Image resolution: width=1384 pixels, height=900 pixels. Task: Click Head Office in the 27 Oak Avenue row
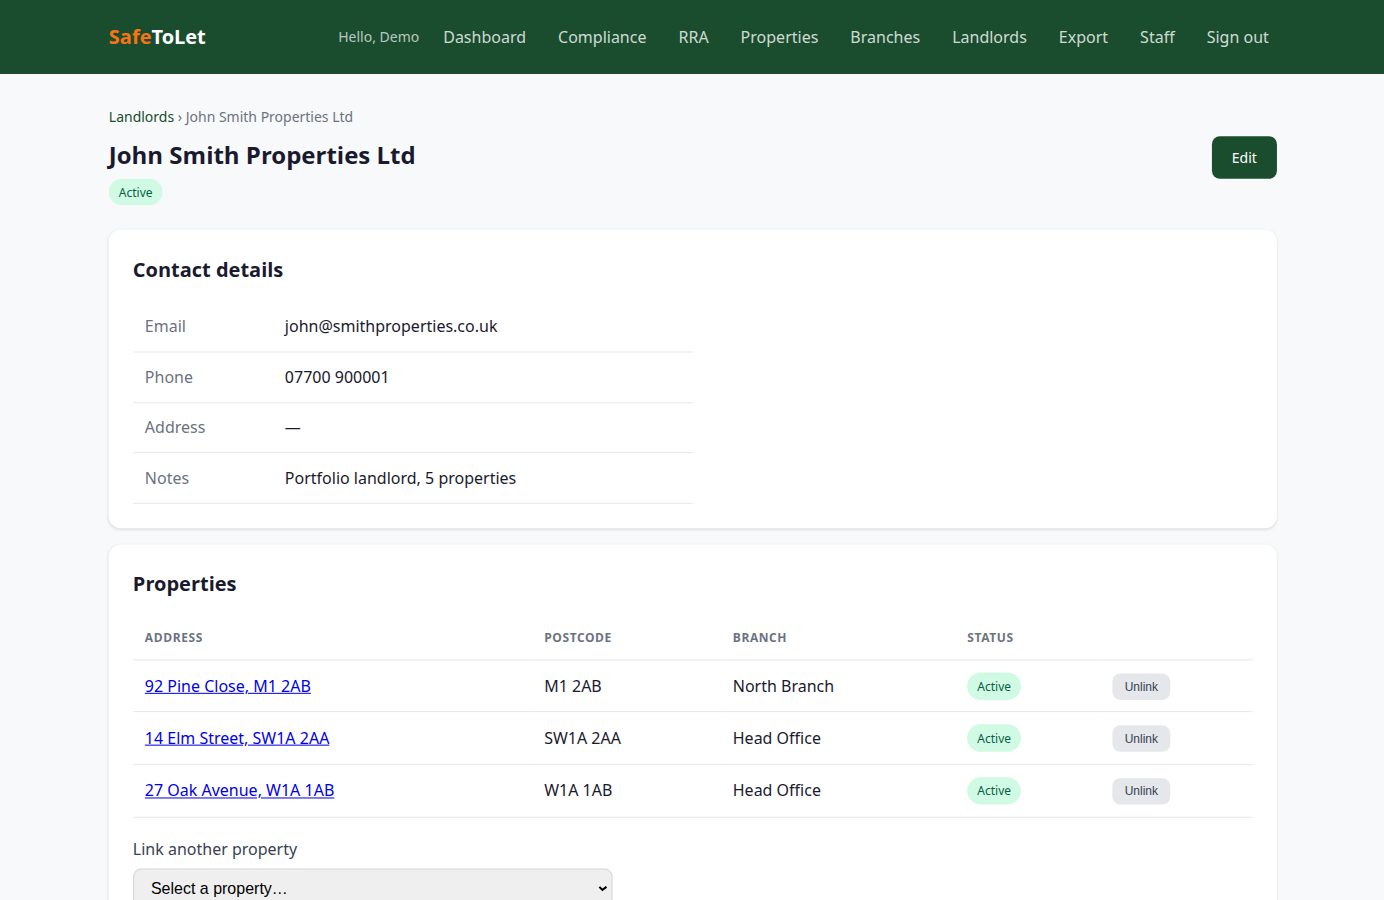[777, 790]
